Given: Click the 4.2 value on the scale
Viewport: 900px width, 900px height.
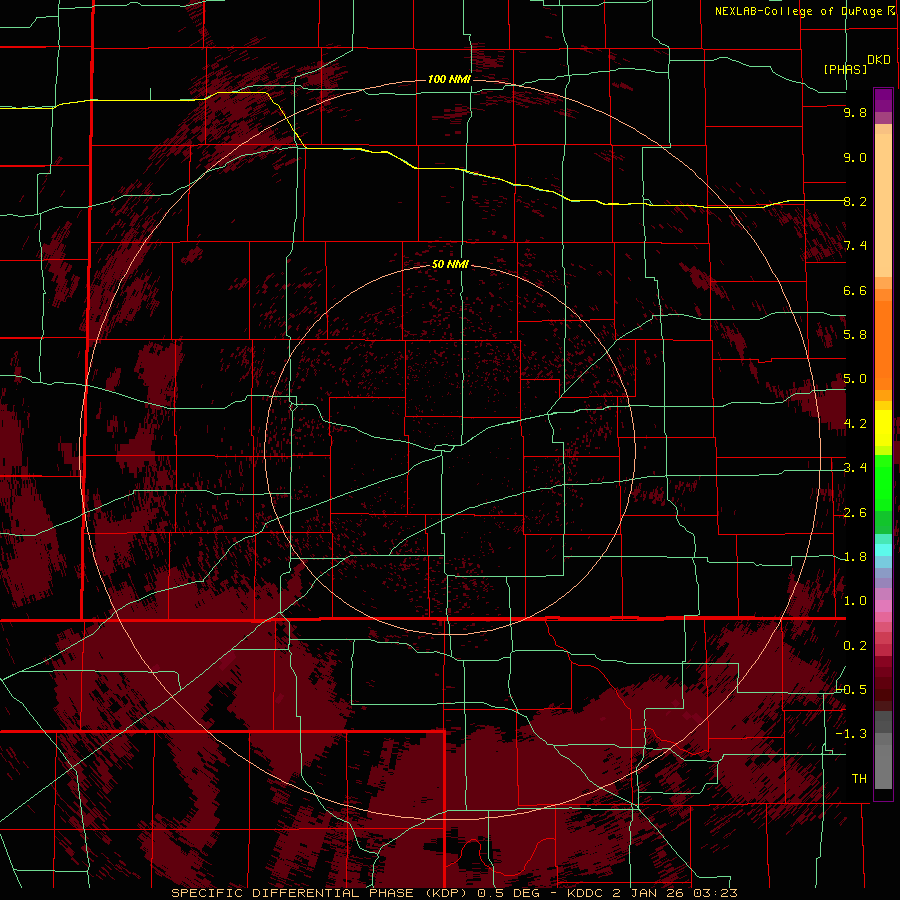Looking at the screenshot, I should pos(855,423).
